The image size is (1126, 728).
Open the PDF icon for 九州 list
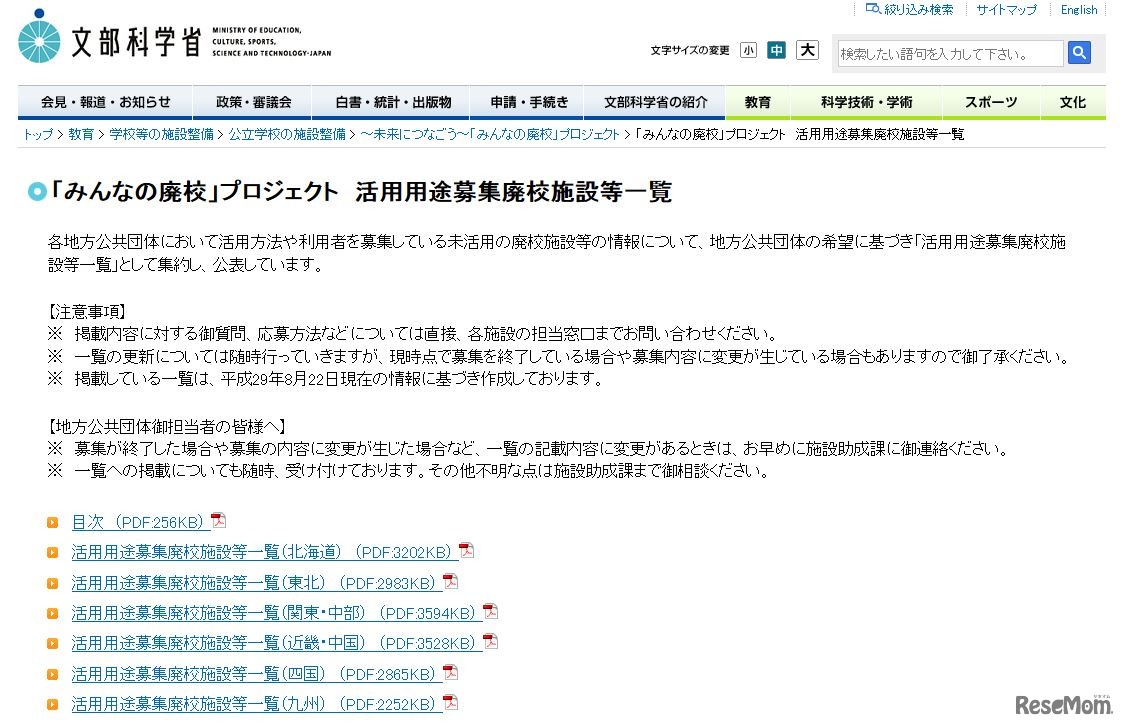click(x=450, y=703)
